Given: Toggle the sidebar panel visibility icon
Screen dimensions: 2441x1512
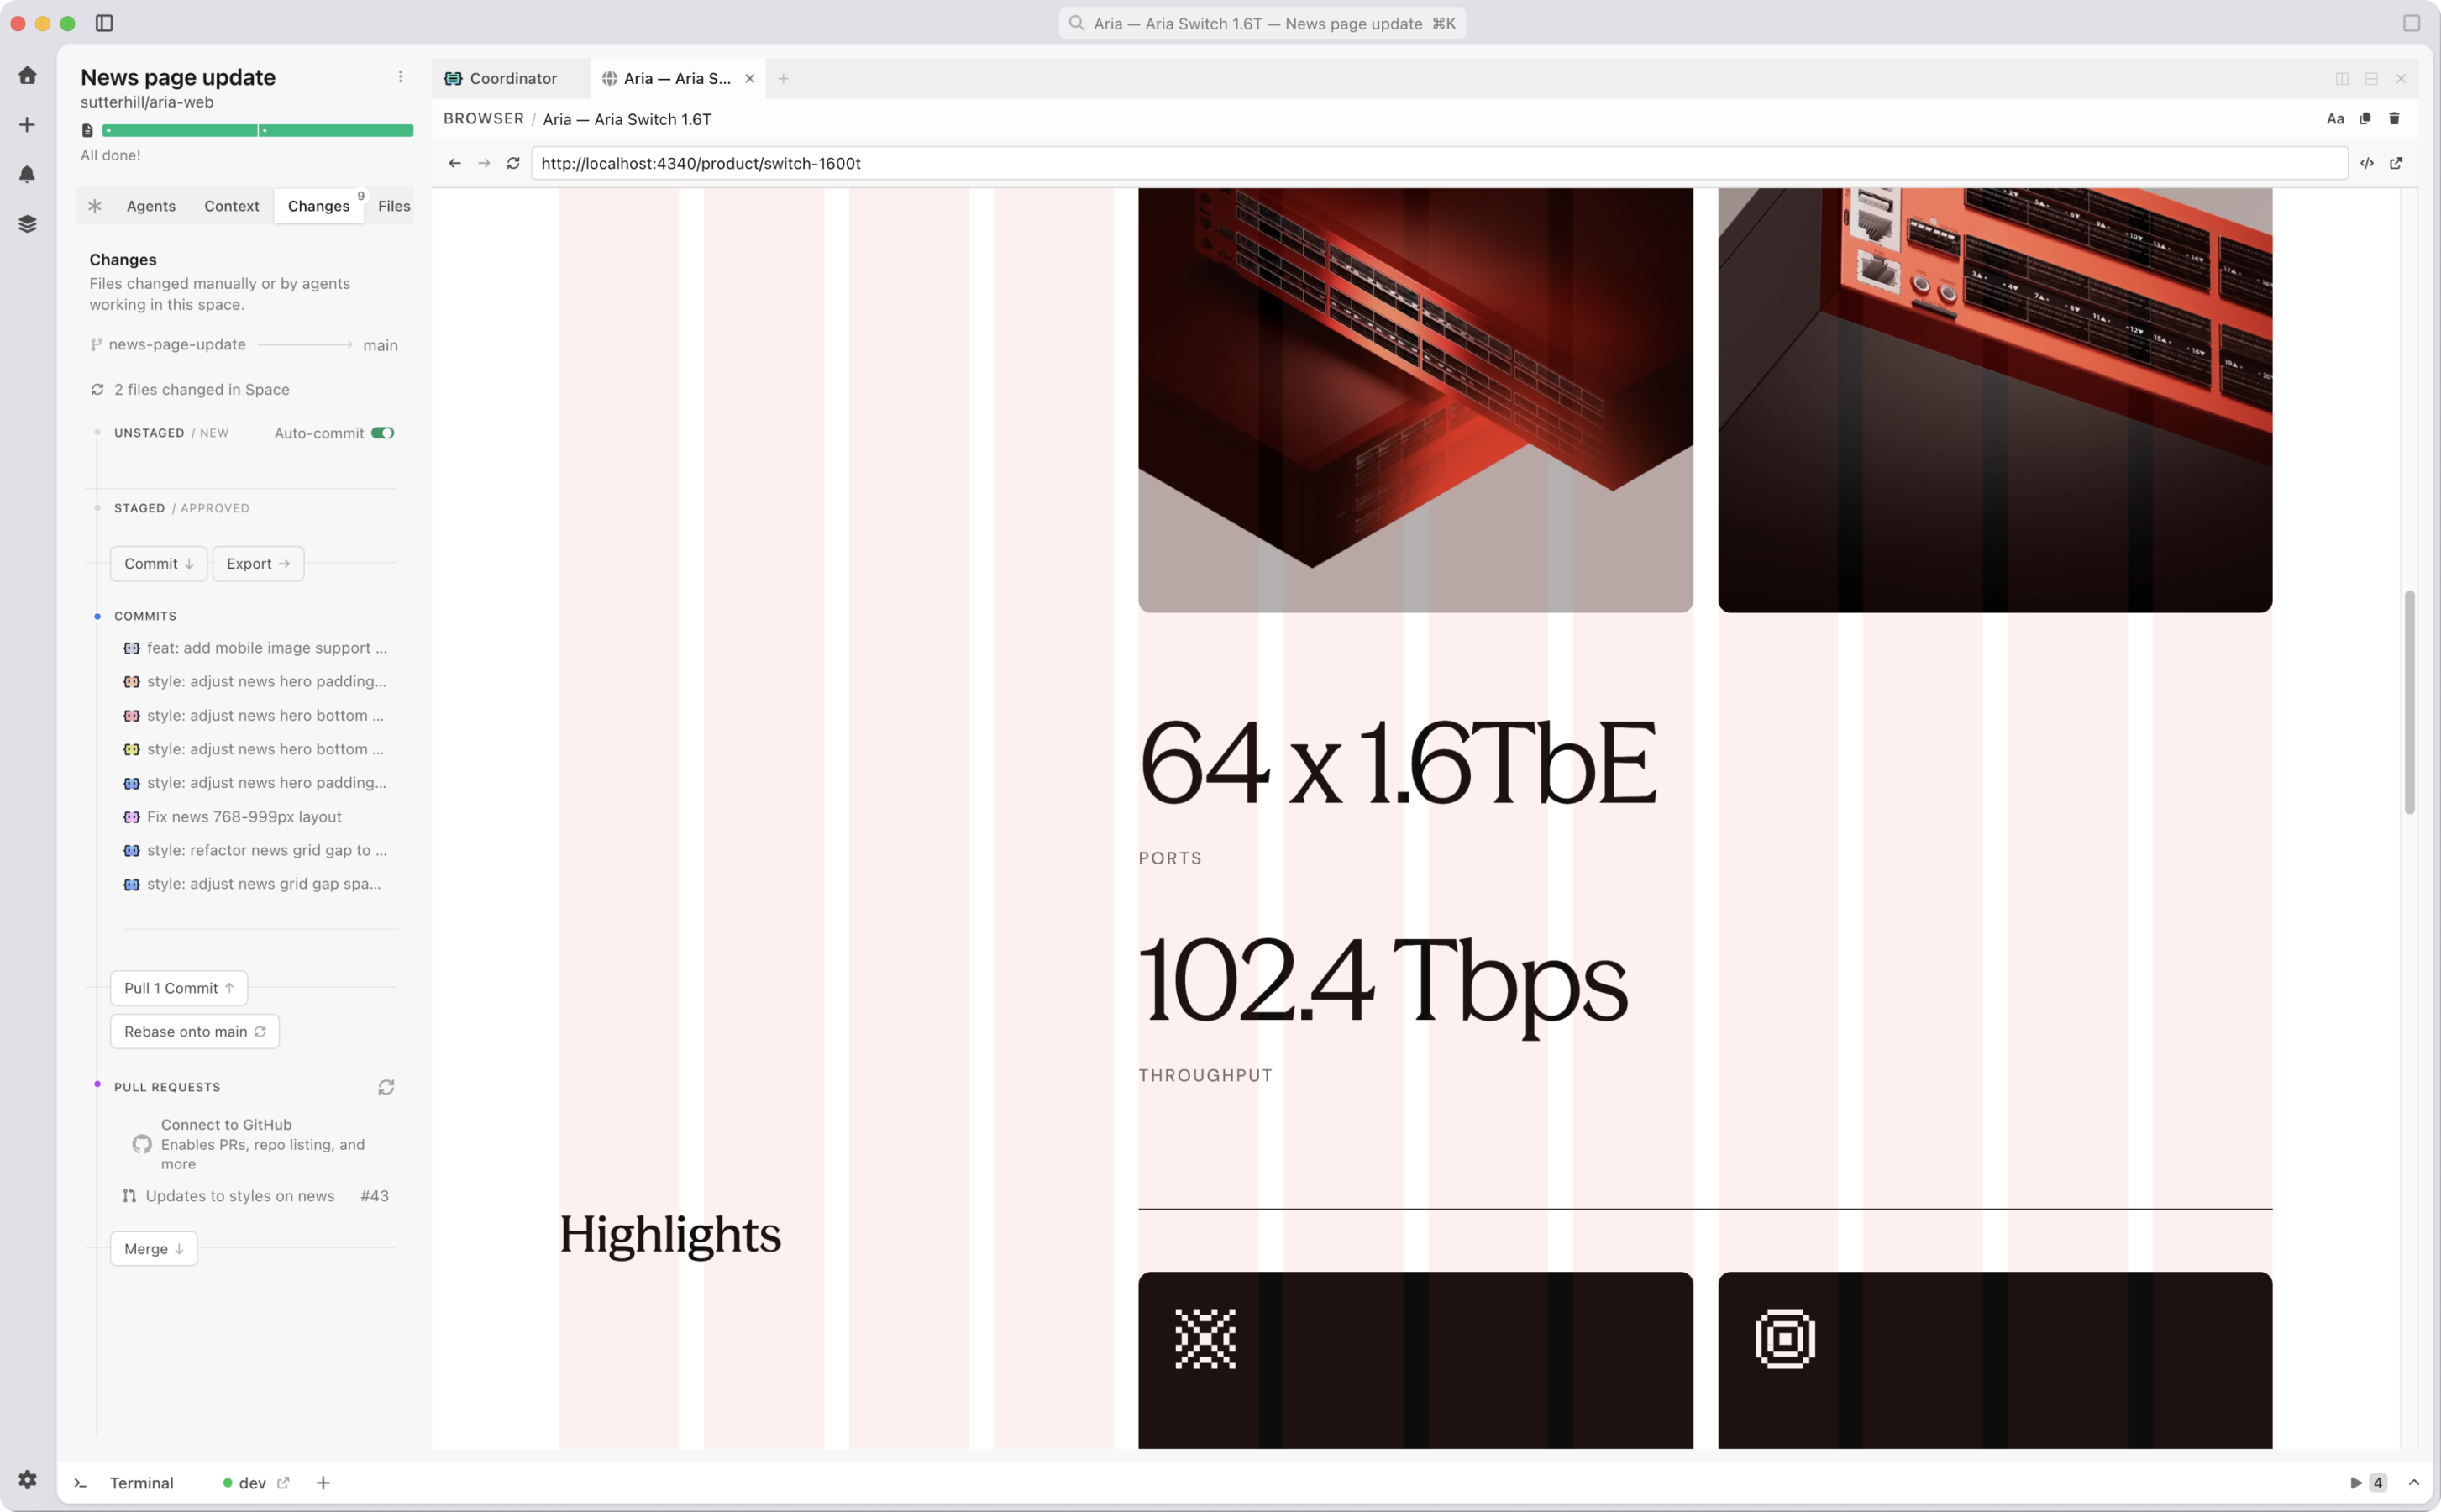Looking at the screenshot, I should coord(104,23).
